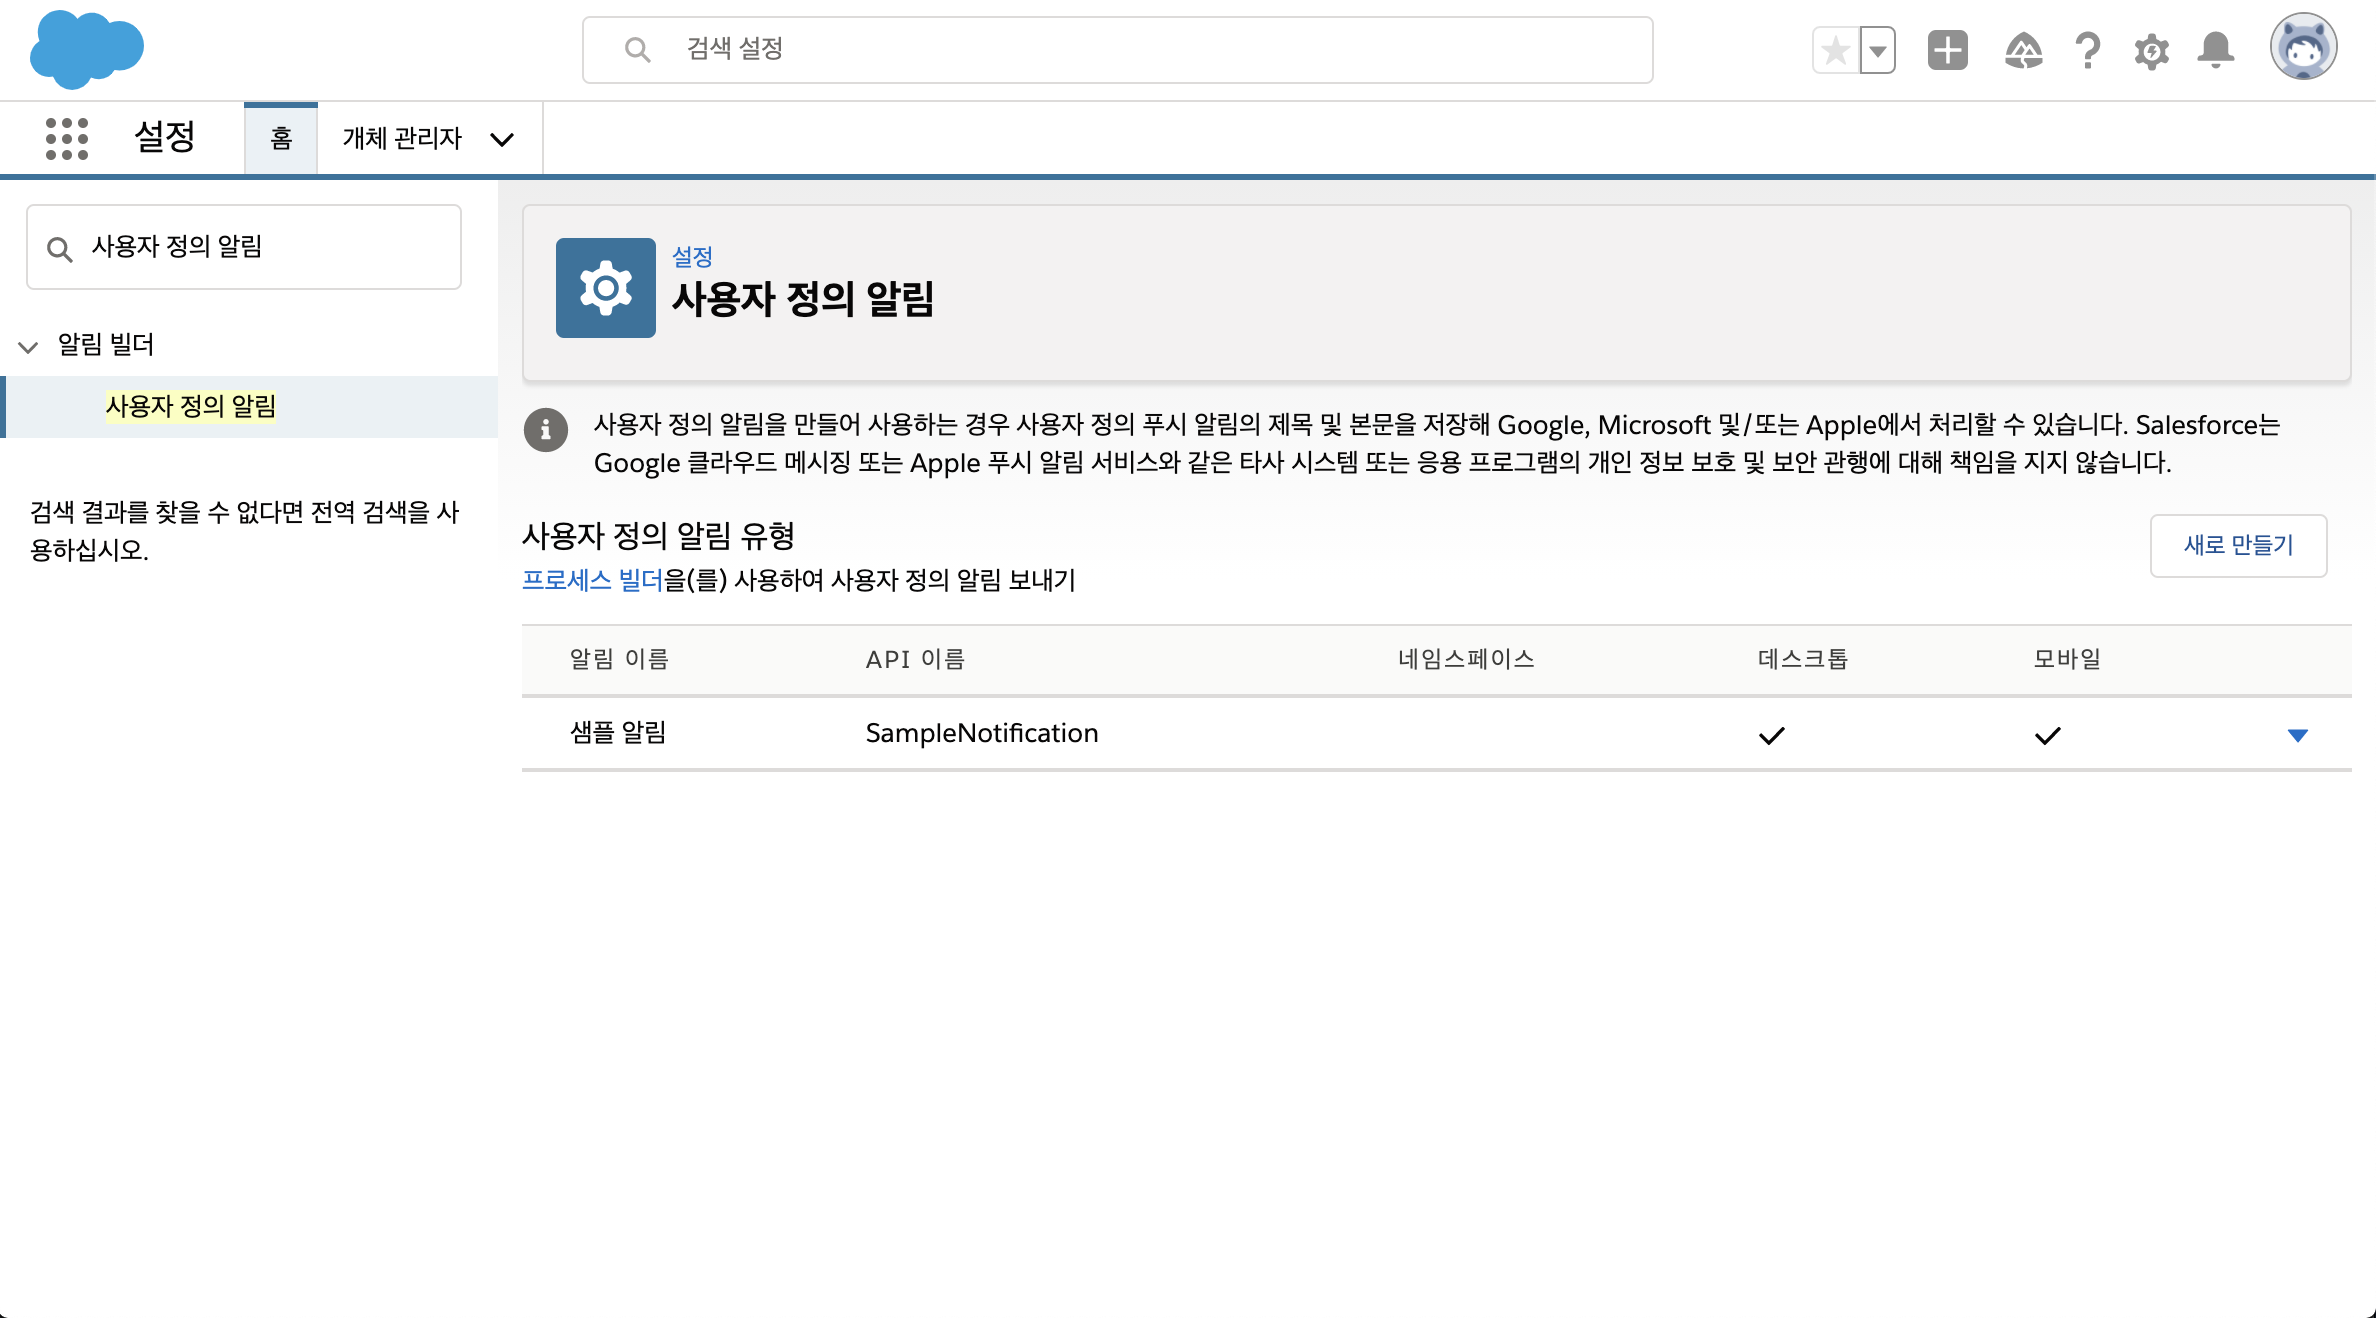Open the setup gear icon
The width and height of the screenshot is (2376, 1318).
(x=2151, y=50)
